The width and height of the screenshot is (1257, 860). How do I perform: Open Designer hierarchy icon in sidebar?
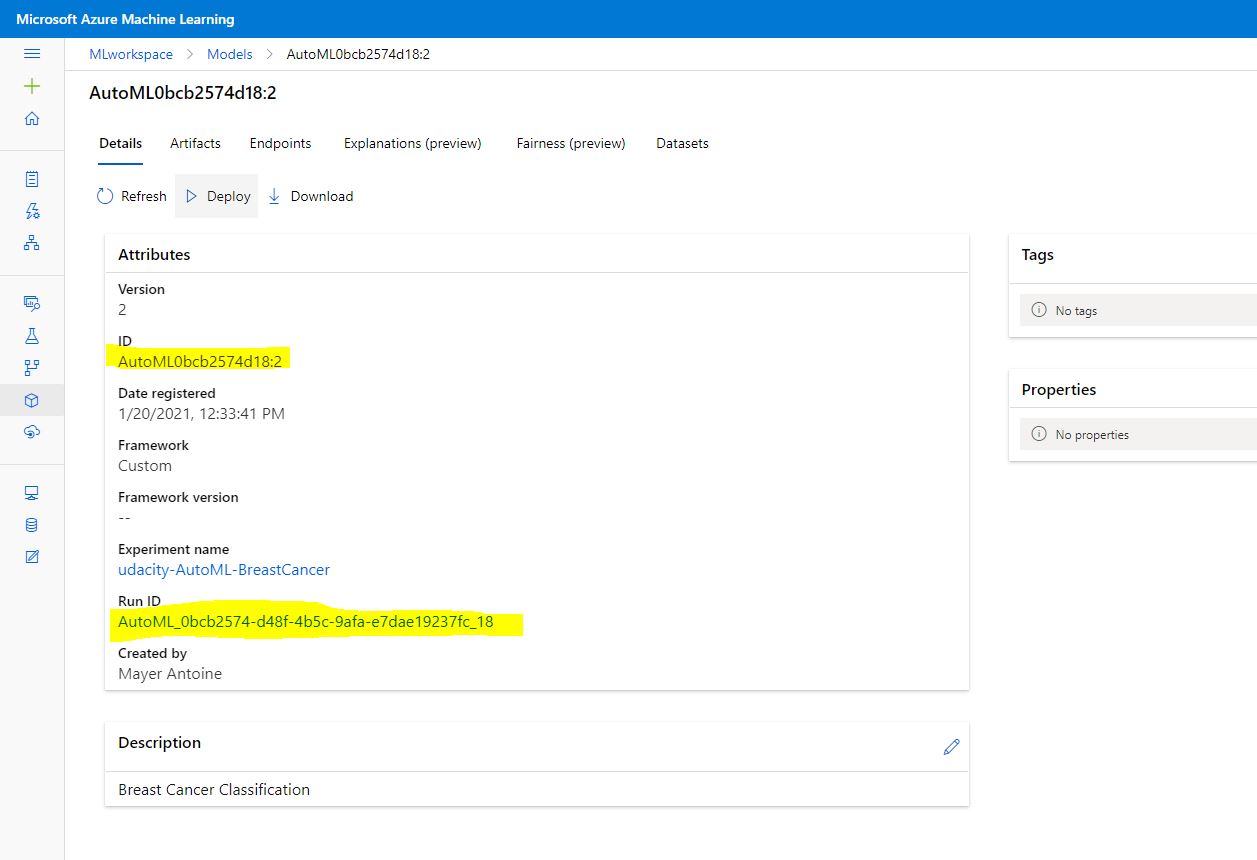click(x=32, y=242)
